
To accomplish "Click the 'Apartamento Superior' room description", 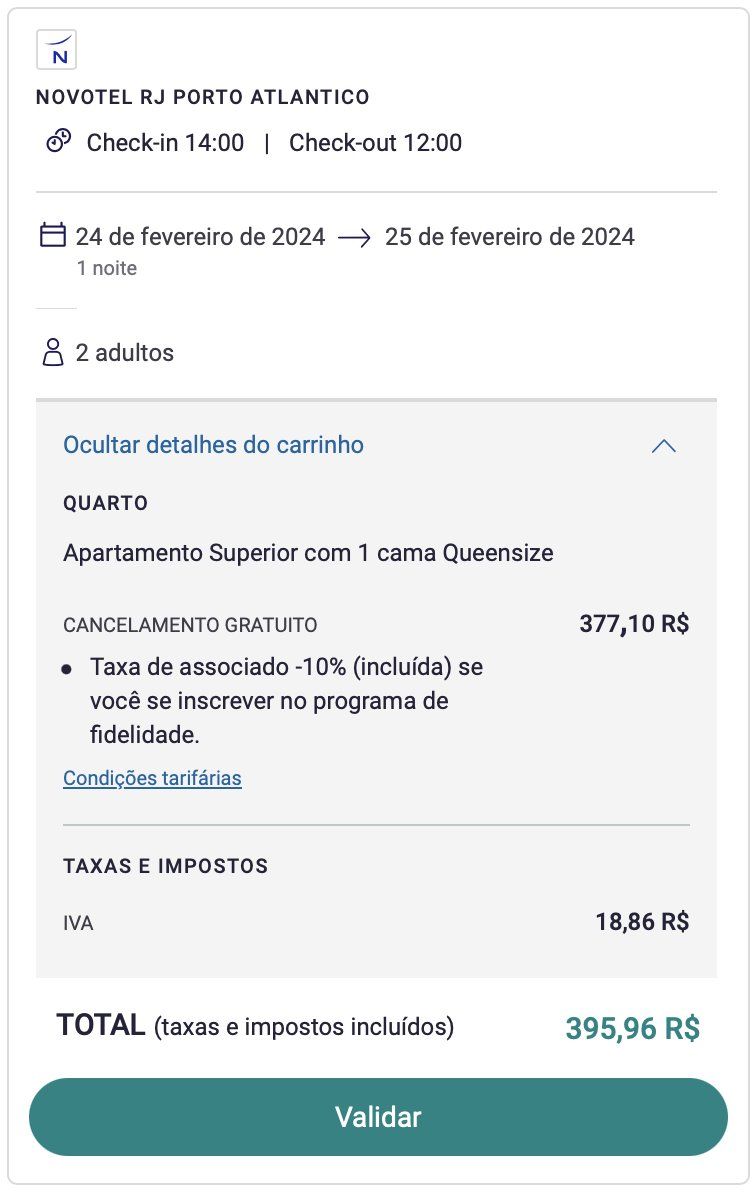I will tap(308, 553).
